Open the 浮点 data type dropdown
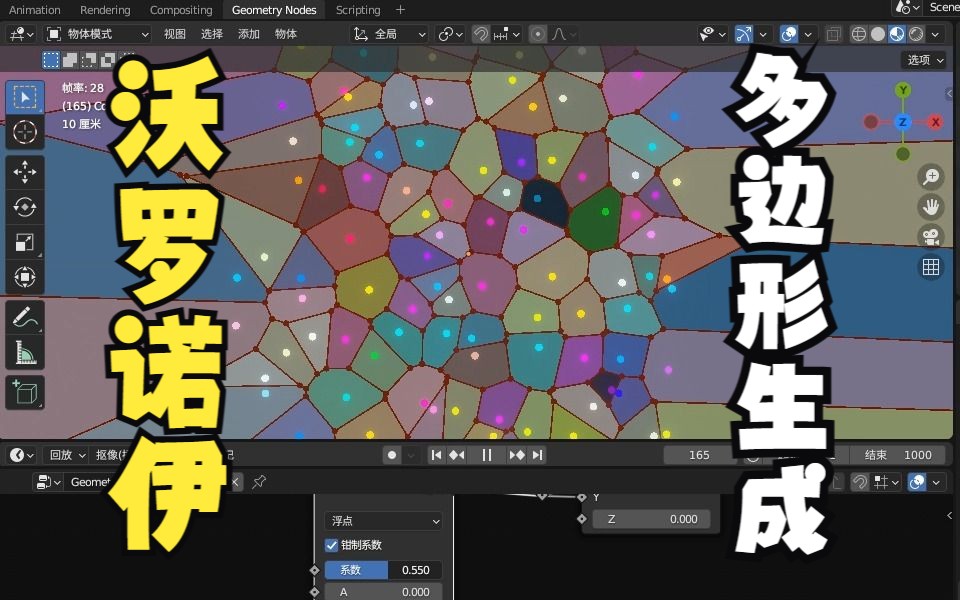960x600 pixels. (383, 521)
